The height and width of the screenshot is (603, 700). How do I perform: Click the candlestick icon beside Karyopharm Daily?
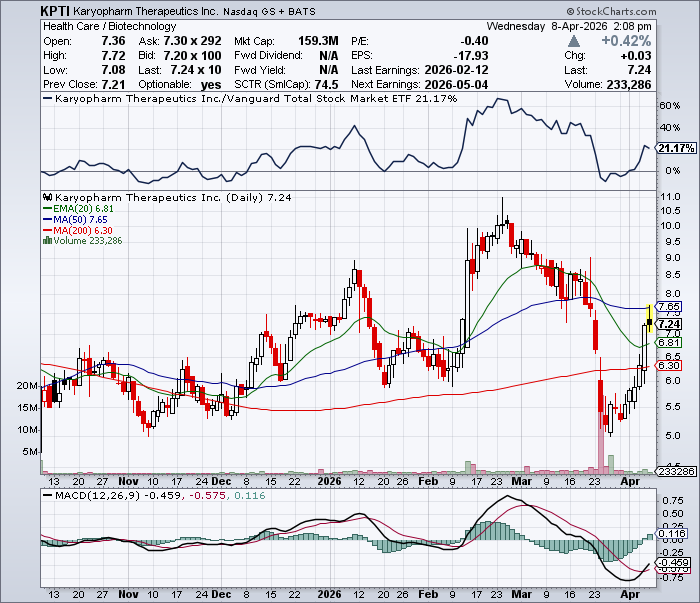(48, 197)
